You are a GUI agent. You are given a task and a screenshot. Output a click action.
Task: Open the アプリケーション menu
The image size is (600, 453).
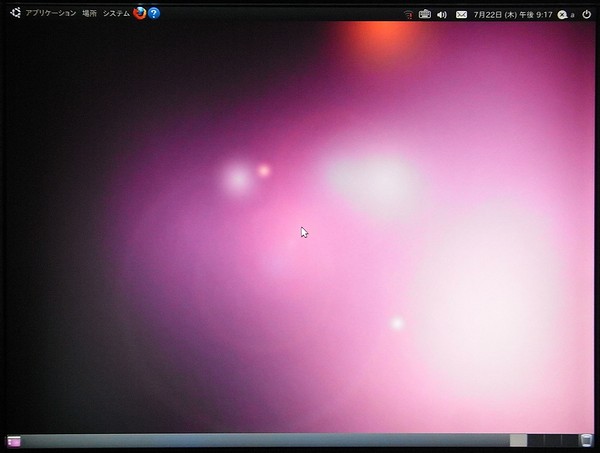tap(51, 13)
